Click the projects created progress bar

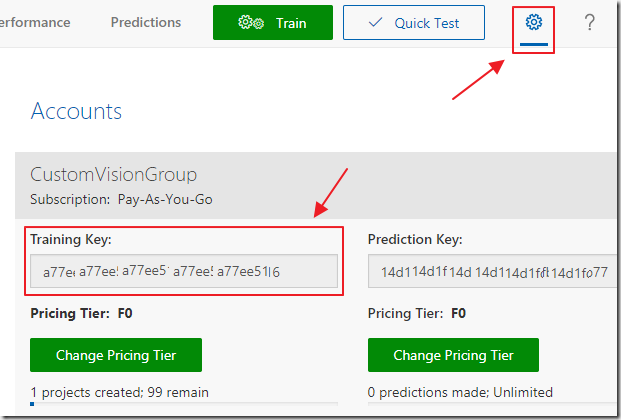click(x=184, y=404)
